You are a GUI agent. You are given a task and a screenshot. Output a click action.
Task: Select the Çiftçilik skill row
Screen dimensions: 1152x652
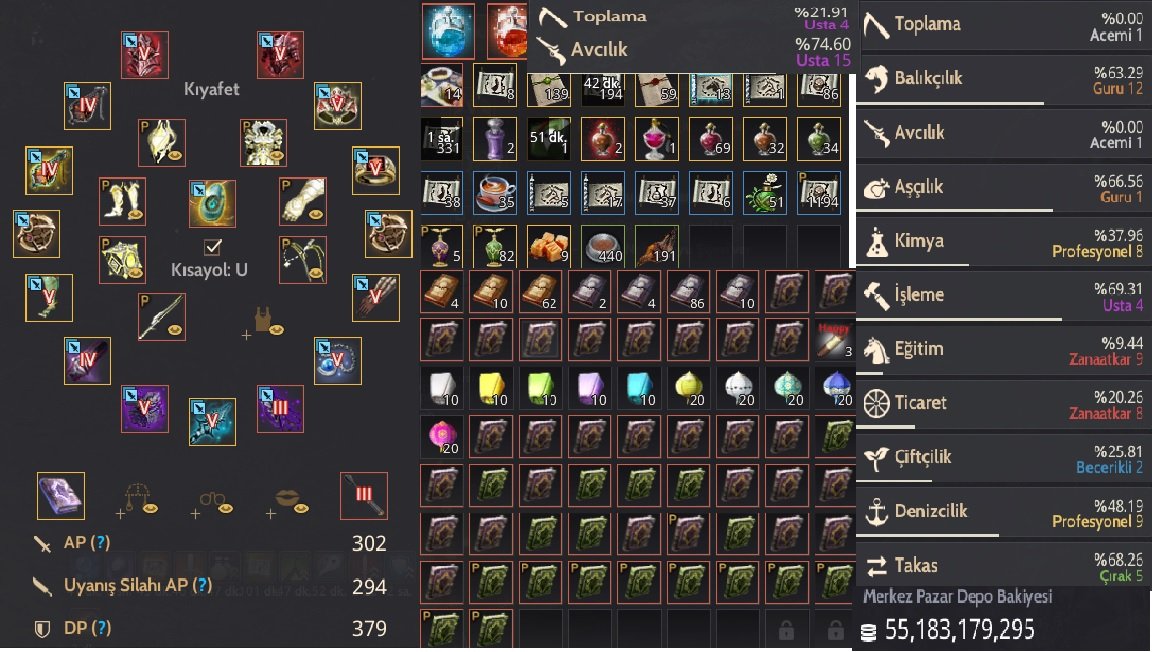pyautogui.click(x=1004, y=458)
